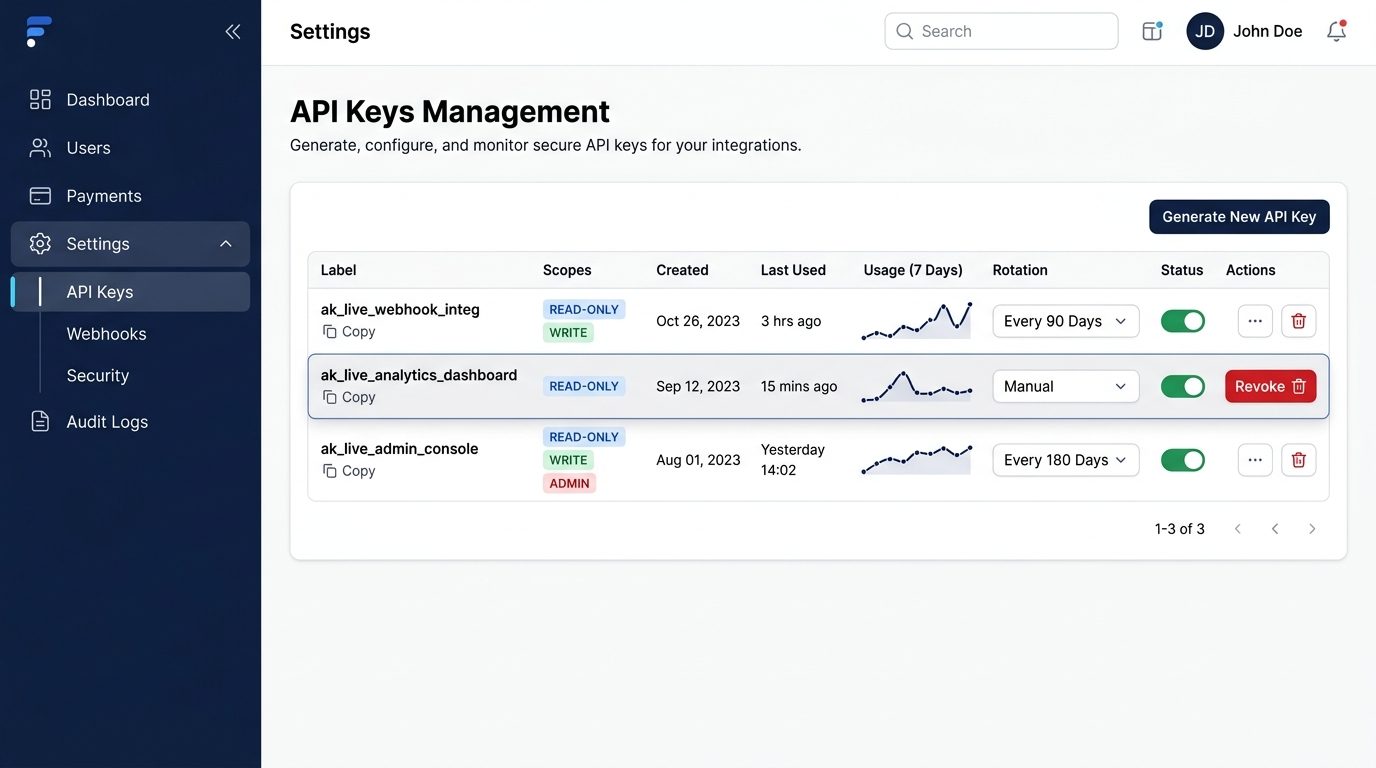Screen dimensions: 1376x768
Task: Click copy icon for ak_live_webhook_integ
Action: pos(329,331)
